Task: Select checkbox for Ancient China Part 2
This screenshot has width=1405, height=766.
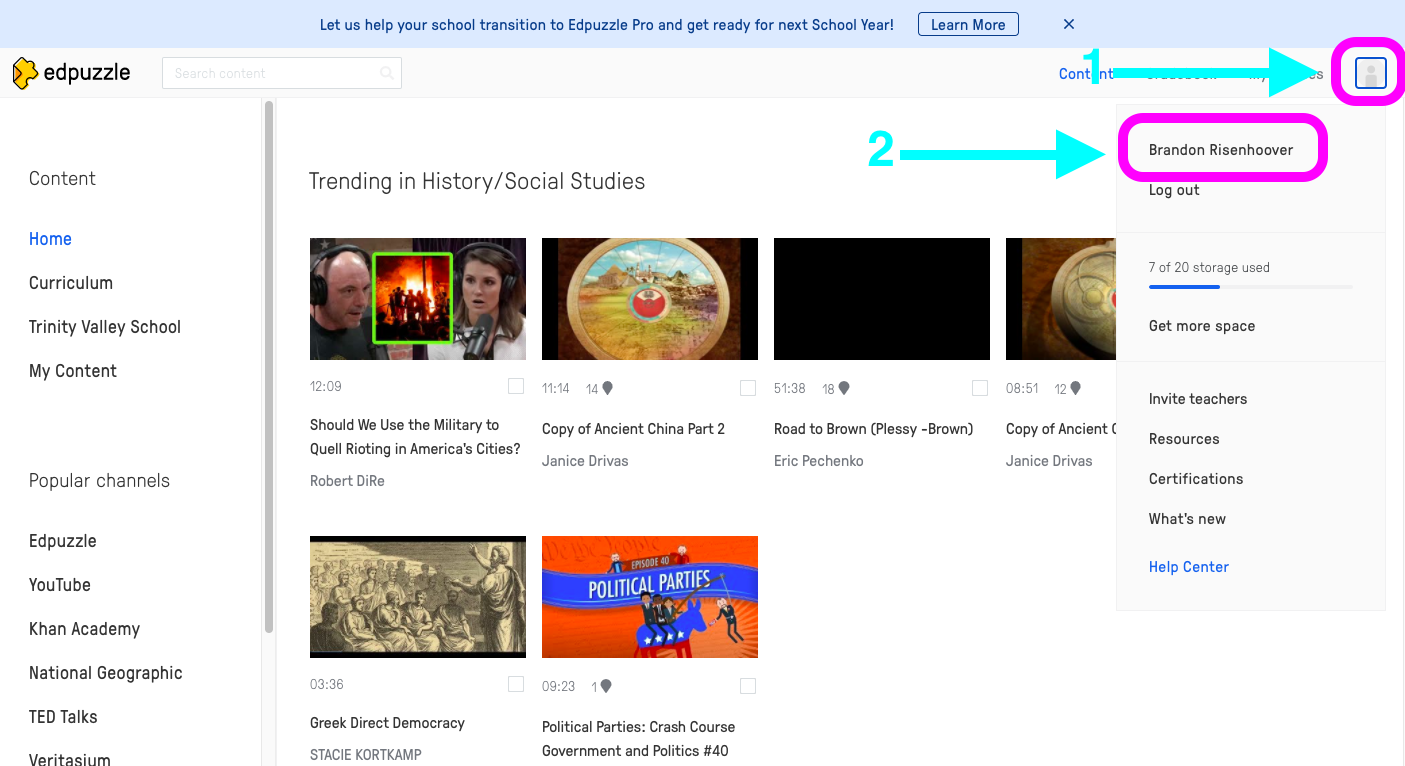Action: point(748,388)
